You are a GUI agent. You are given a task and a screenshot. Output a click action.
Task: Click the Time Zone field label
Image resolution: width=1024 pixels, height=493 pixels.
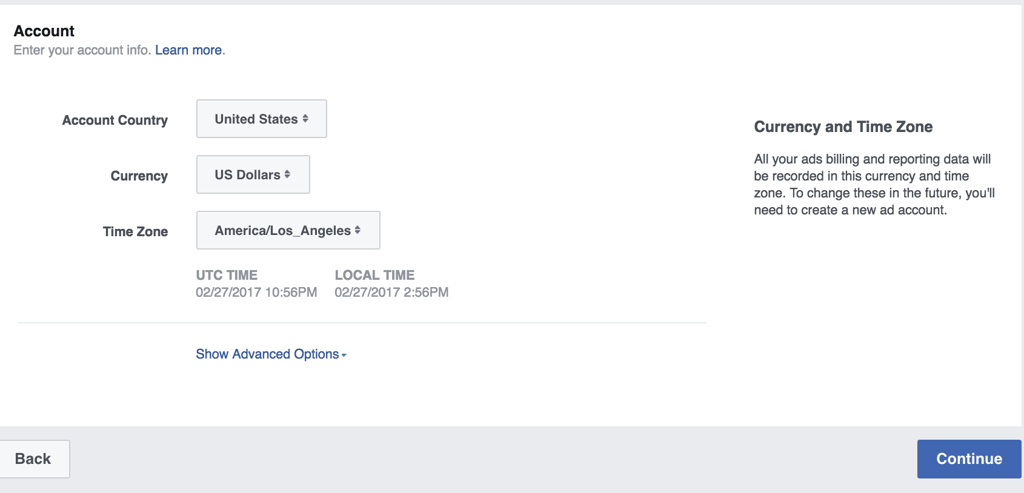click(x=135, y=232)
